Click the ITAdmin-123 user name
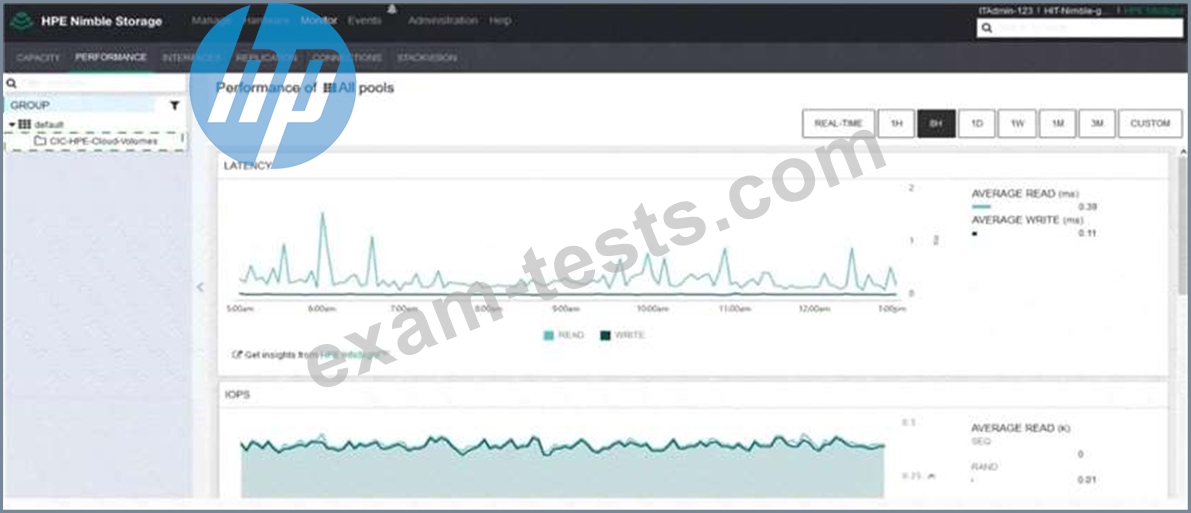 tap(1006, 10)
